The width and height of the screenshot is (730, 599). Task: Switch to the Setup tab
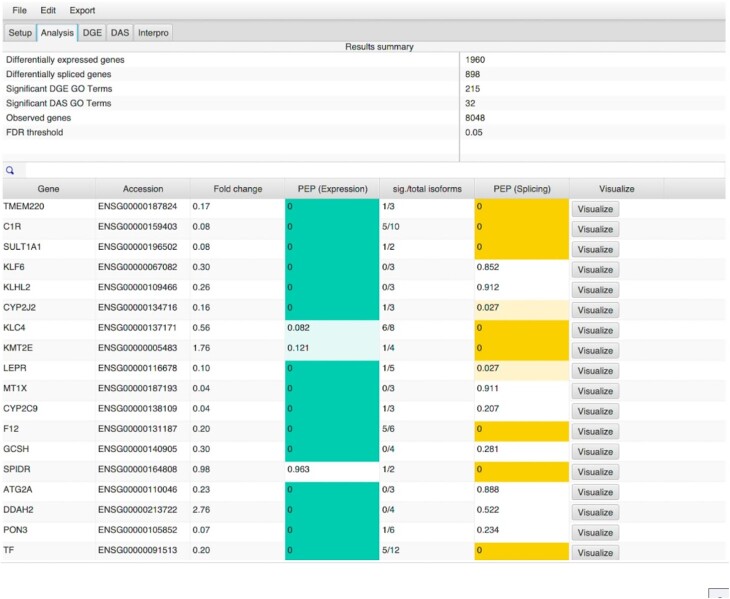coord(20,33)
